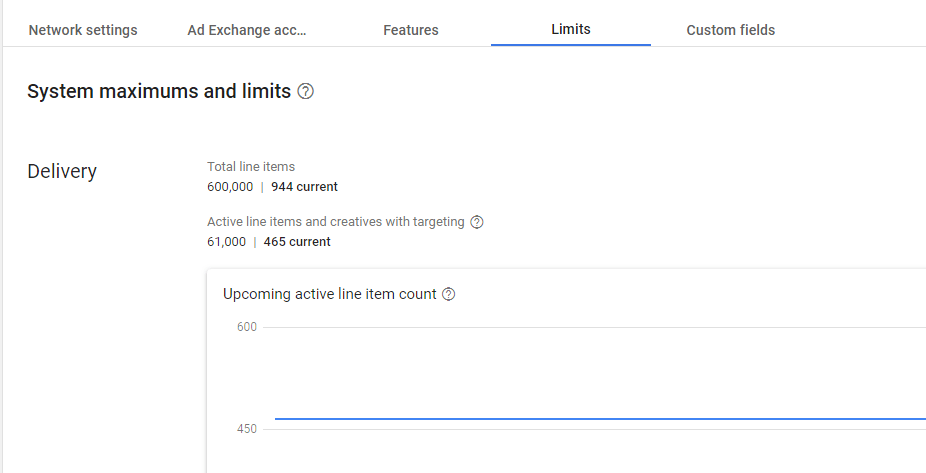This screenshot has width=926, height=473.
Task: Open help icon for Upcoming active line item count
Action: pyautogui.click(x=449, y=294)
